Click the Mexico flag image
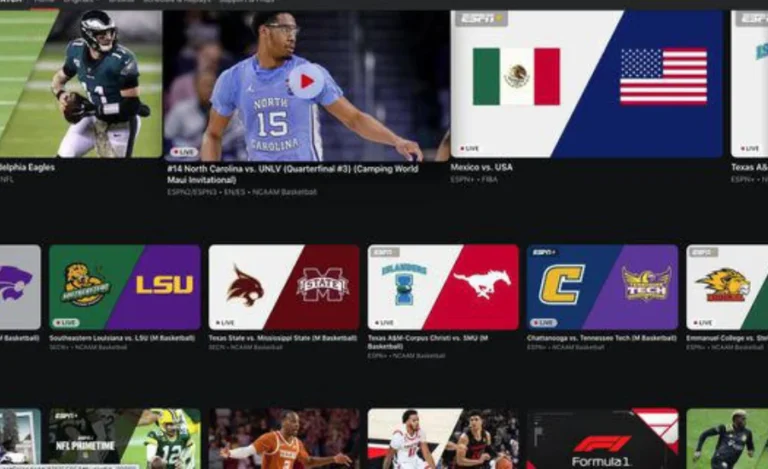Screen dimensions: 768x469 516,76
